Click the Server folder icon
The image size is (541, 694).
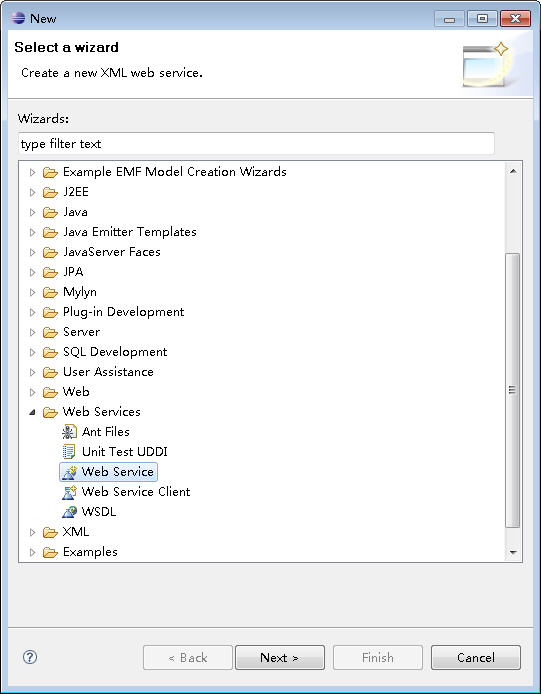[x=50, y=332]
